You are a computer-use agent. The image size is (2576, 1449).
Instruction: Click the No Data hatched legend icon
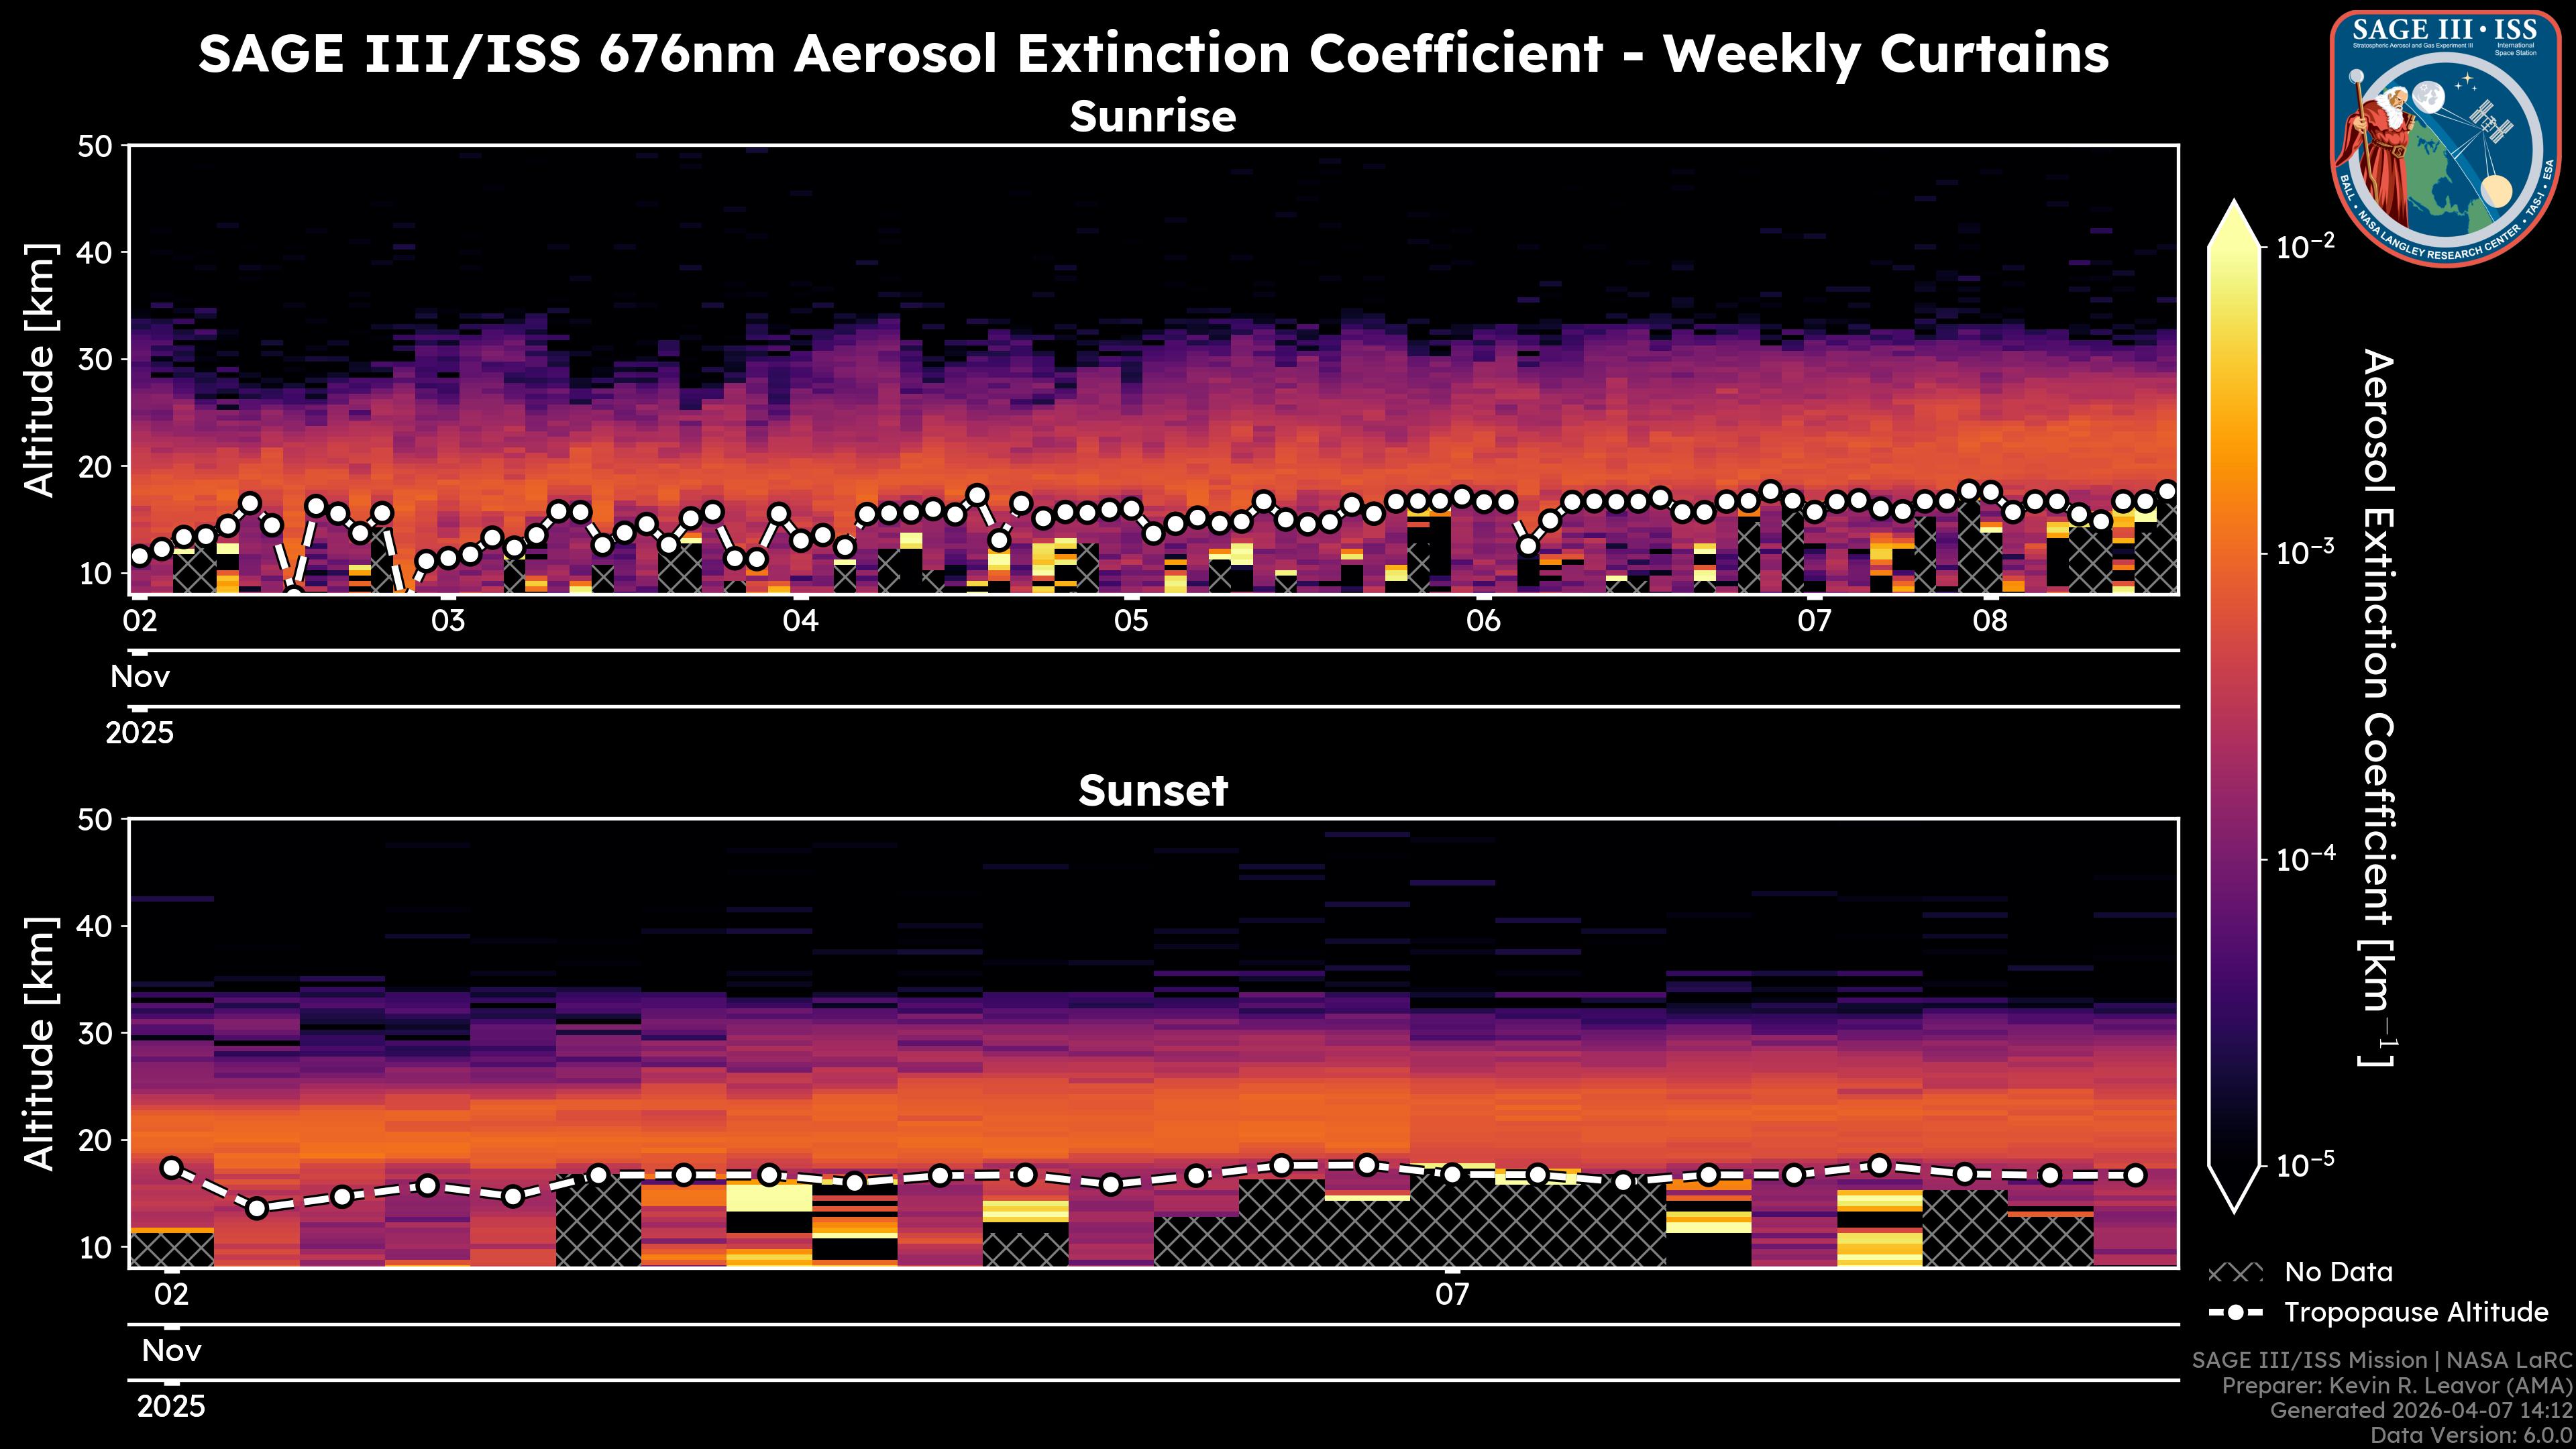tap(2235, 1273)
